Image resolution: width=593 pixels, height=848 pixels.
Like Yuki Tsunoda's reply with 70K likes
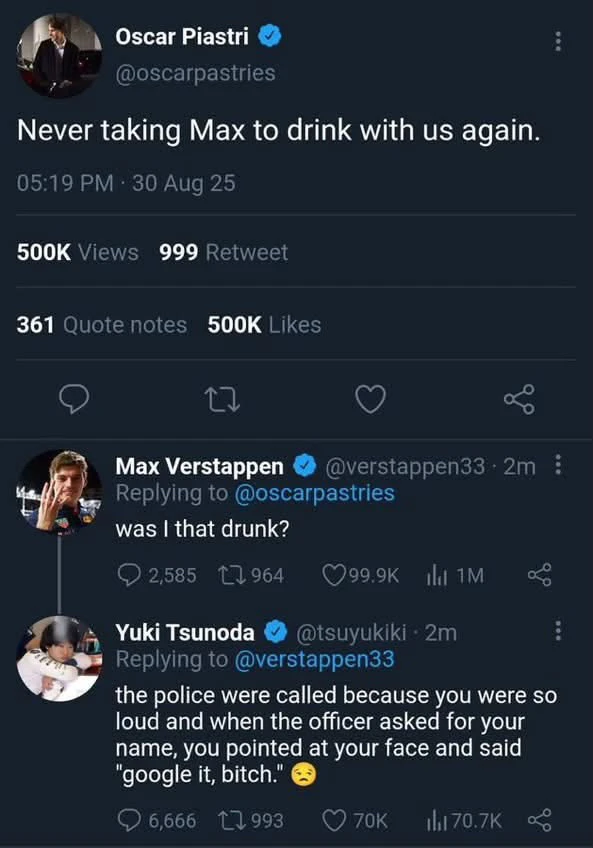click(355, 820)
